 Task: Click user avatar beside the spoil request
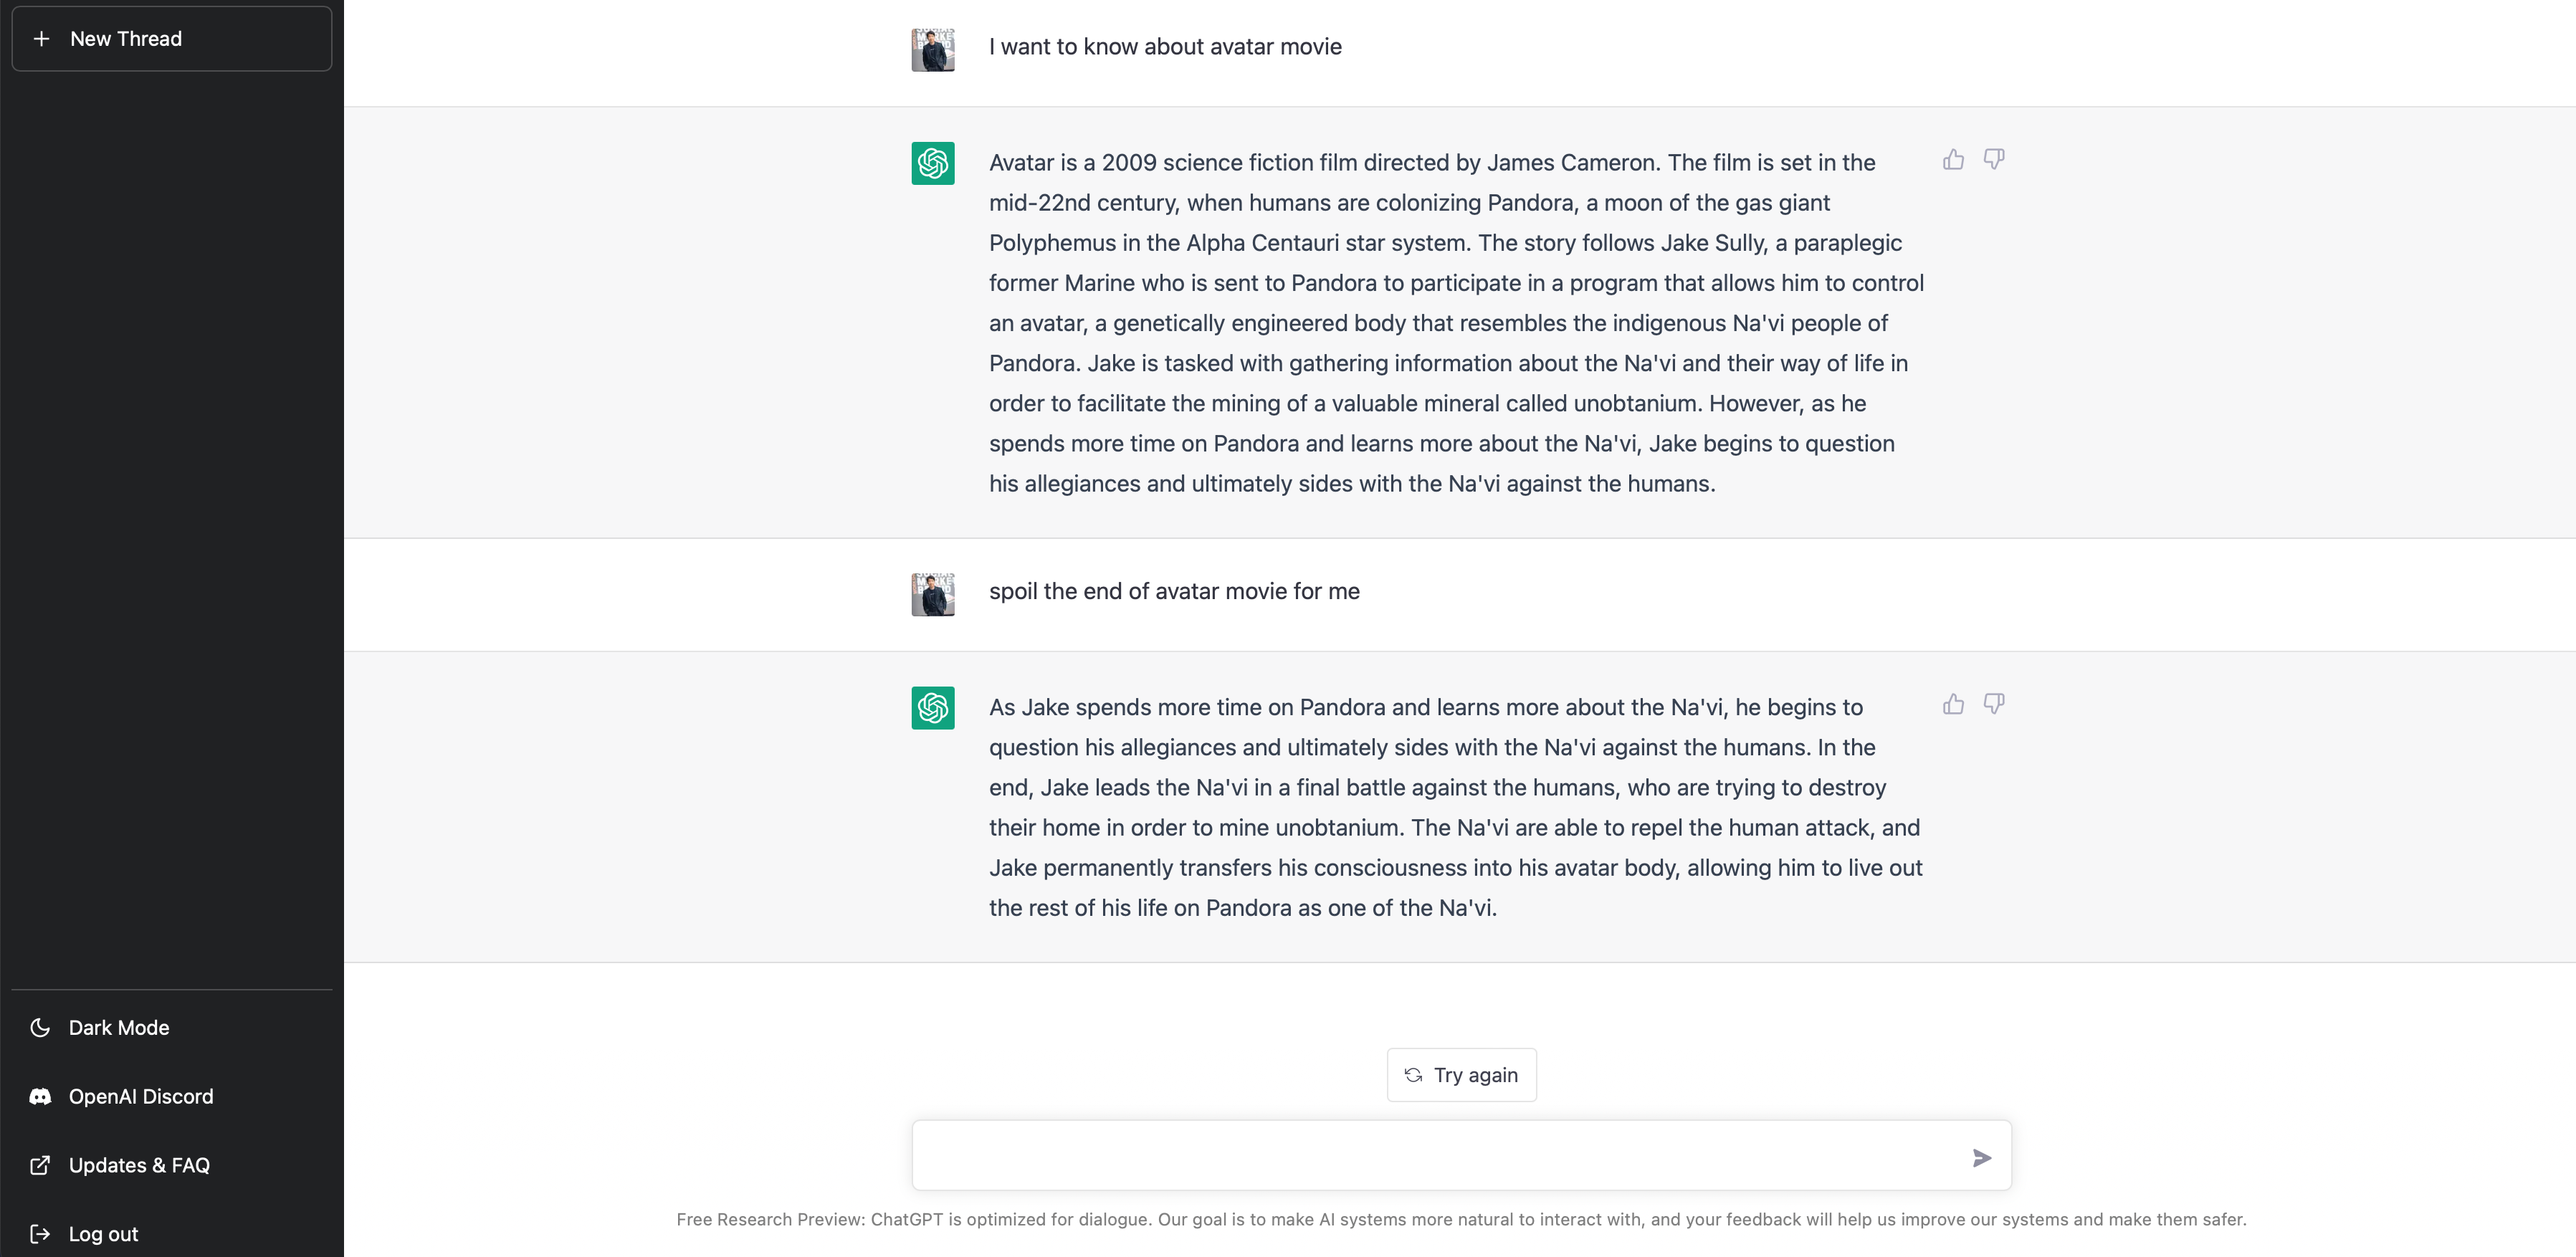click(x=932, y=594)
